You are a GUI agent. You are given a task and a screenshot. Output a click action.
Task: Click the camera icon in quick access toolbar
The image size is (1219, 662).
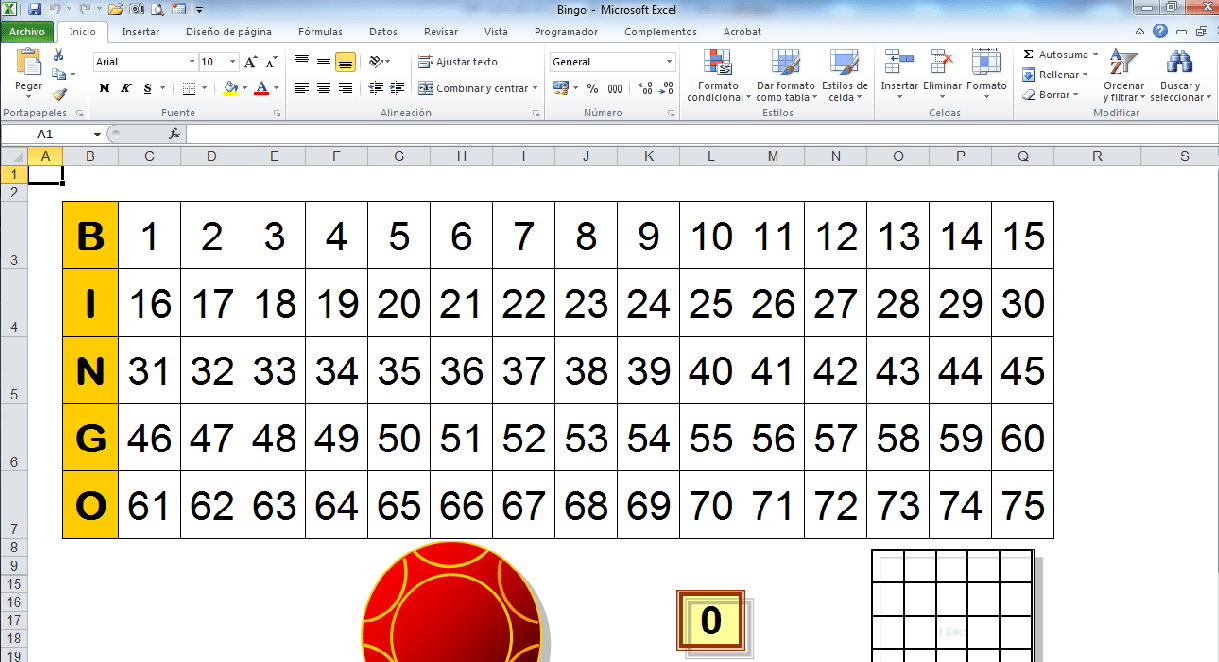(136, 9)
